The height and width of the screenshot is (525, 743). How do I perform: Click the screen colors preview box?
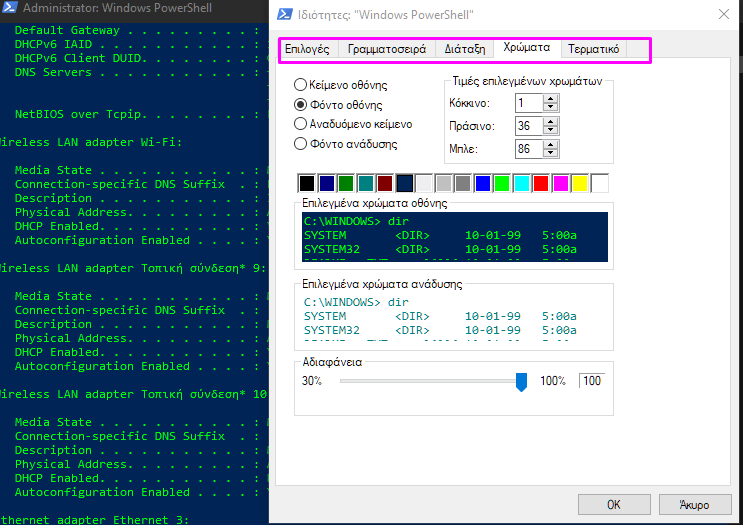point(455,237)
